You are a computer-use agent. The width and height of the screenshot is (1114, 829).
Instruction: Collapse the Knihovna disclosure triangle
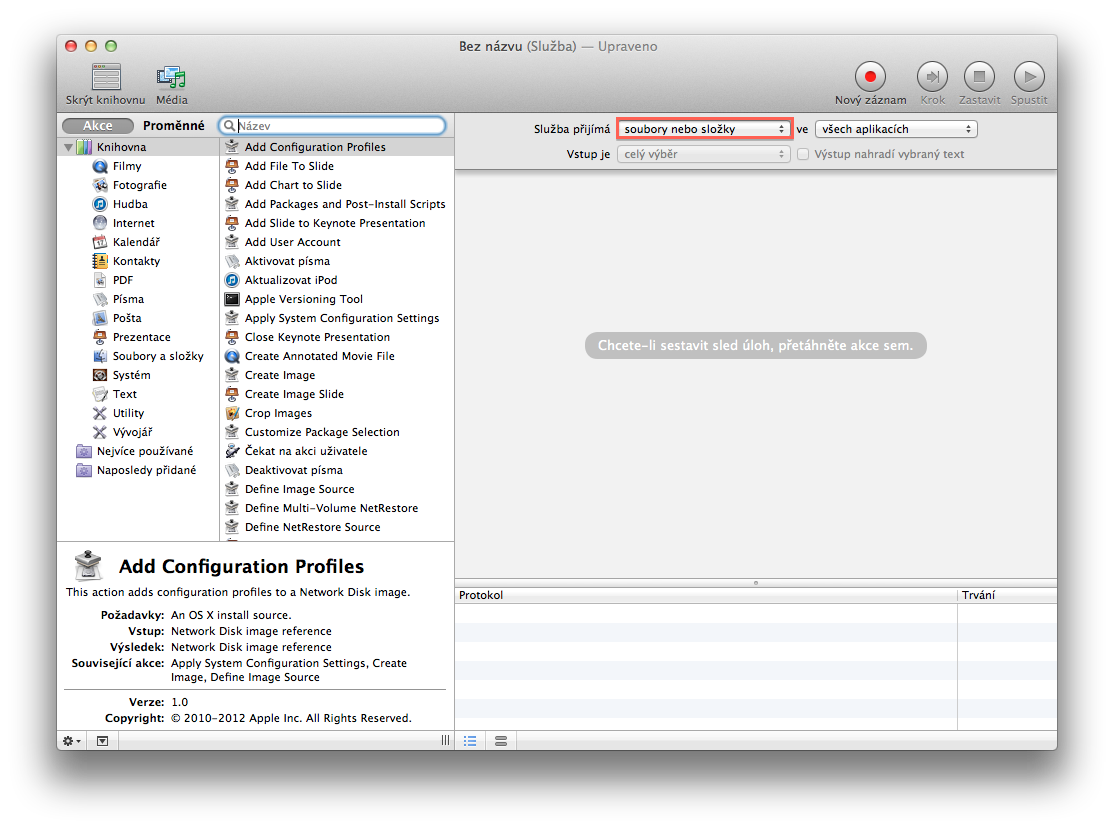(x=68, y=148)
